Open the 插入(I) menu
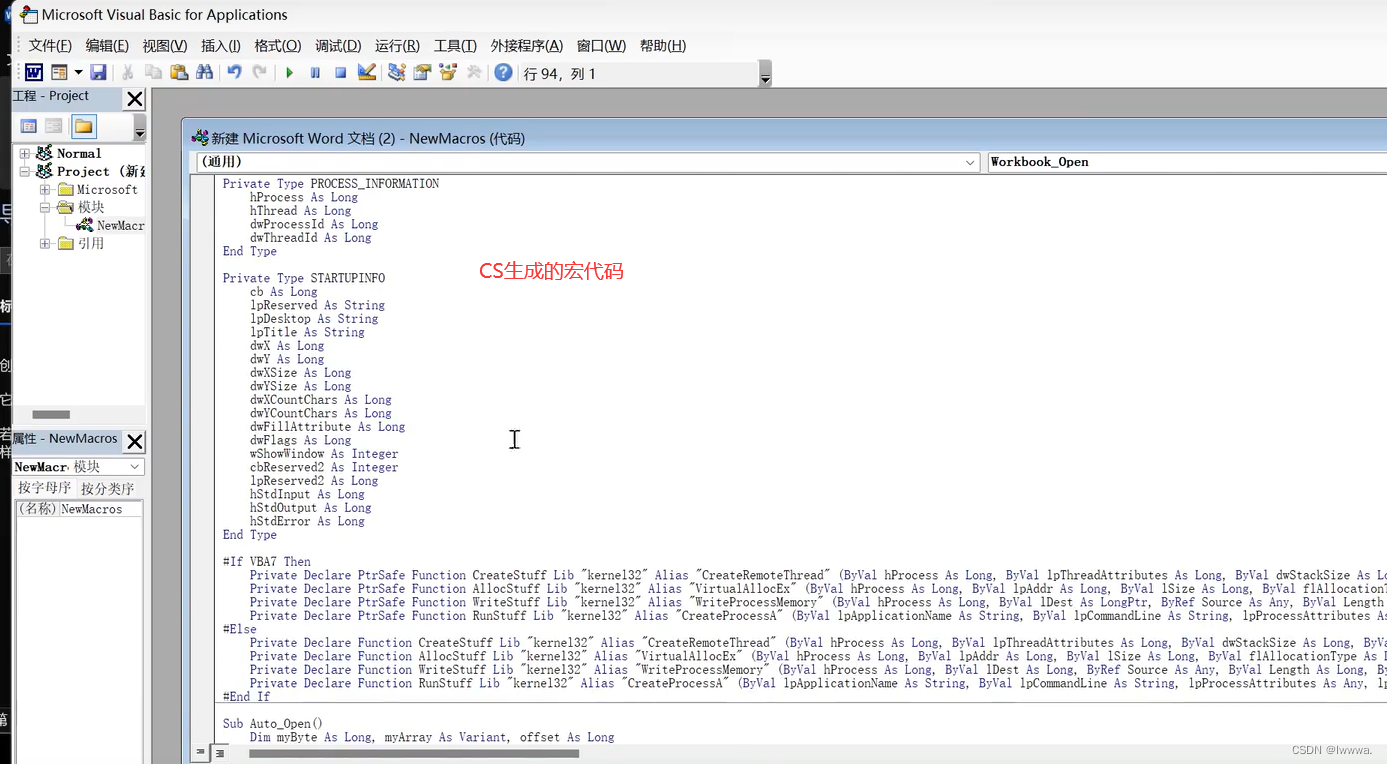This screenshot has width=1387, height=764. pyautogui.click(x=221, y=45)
